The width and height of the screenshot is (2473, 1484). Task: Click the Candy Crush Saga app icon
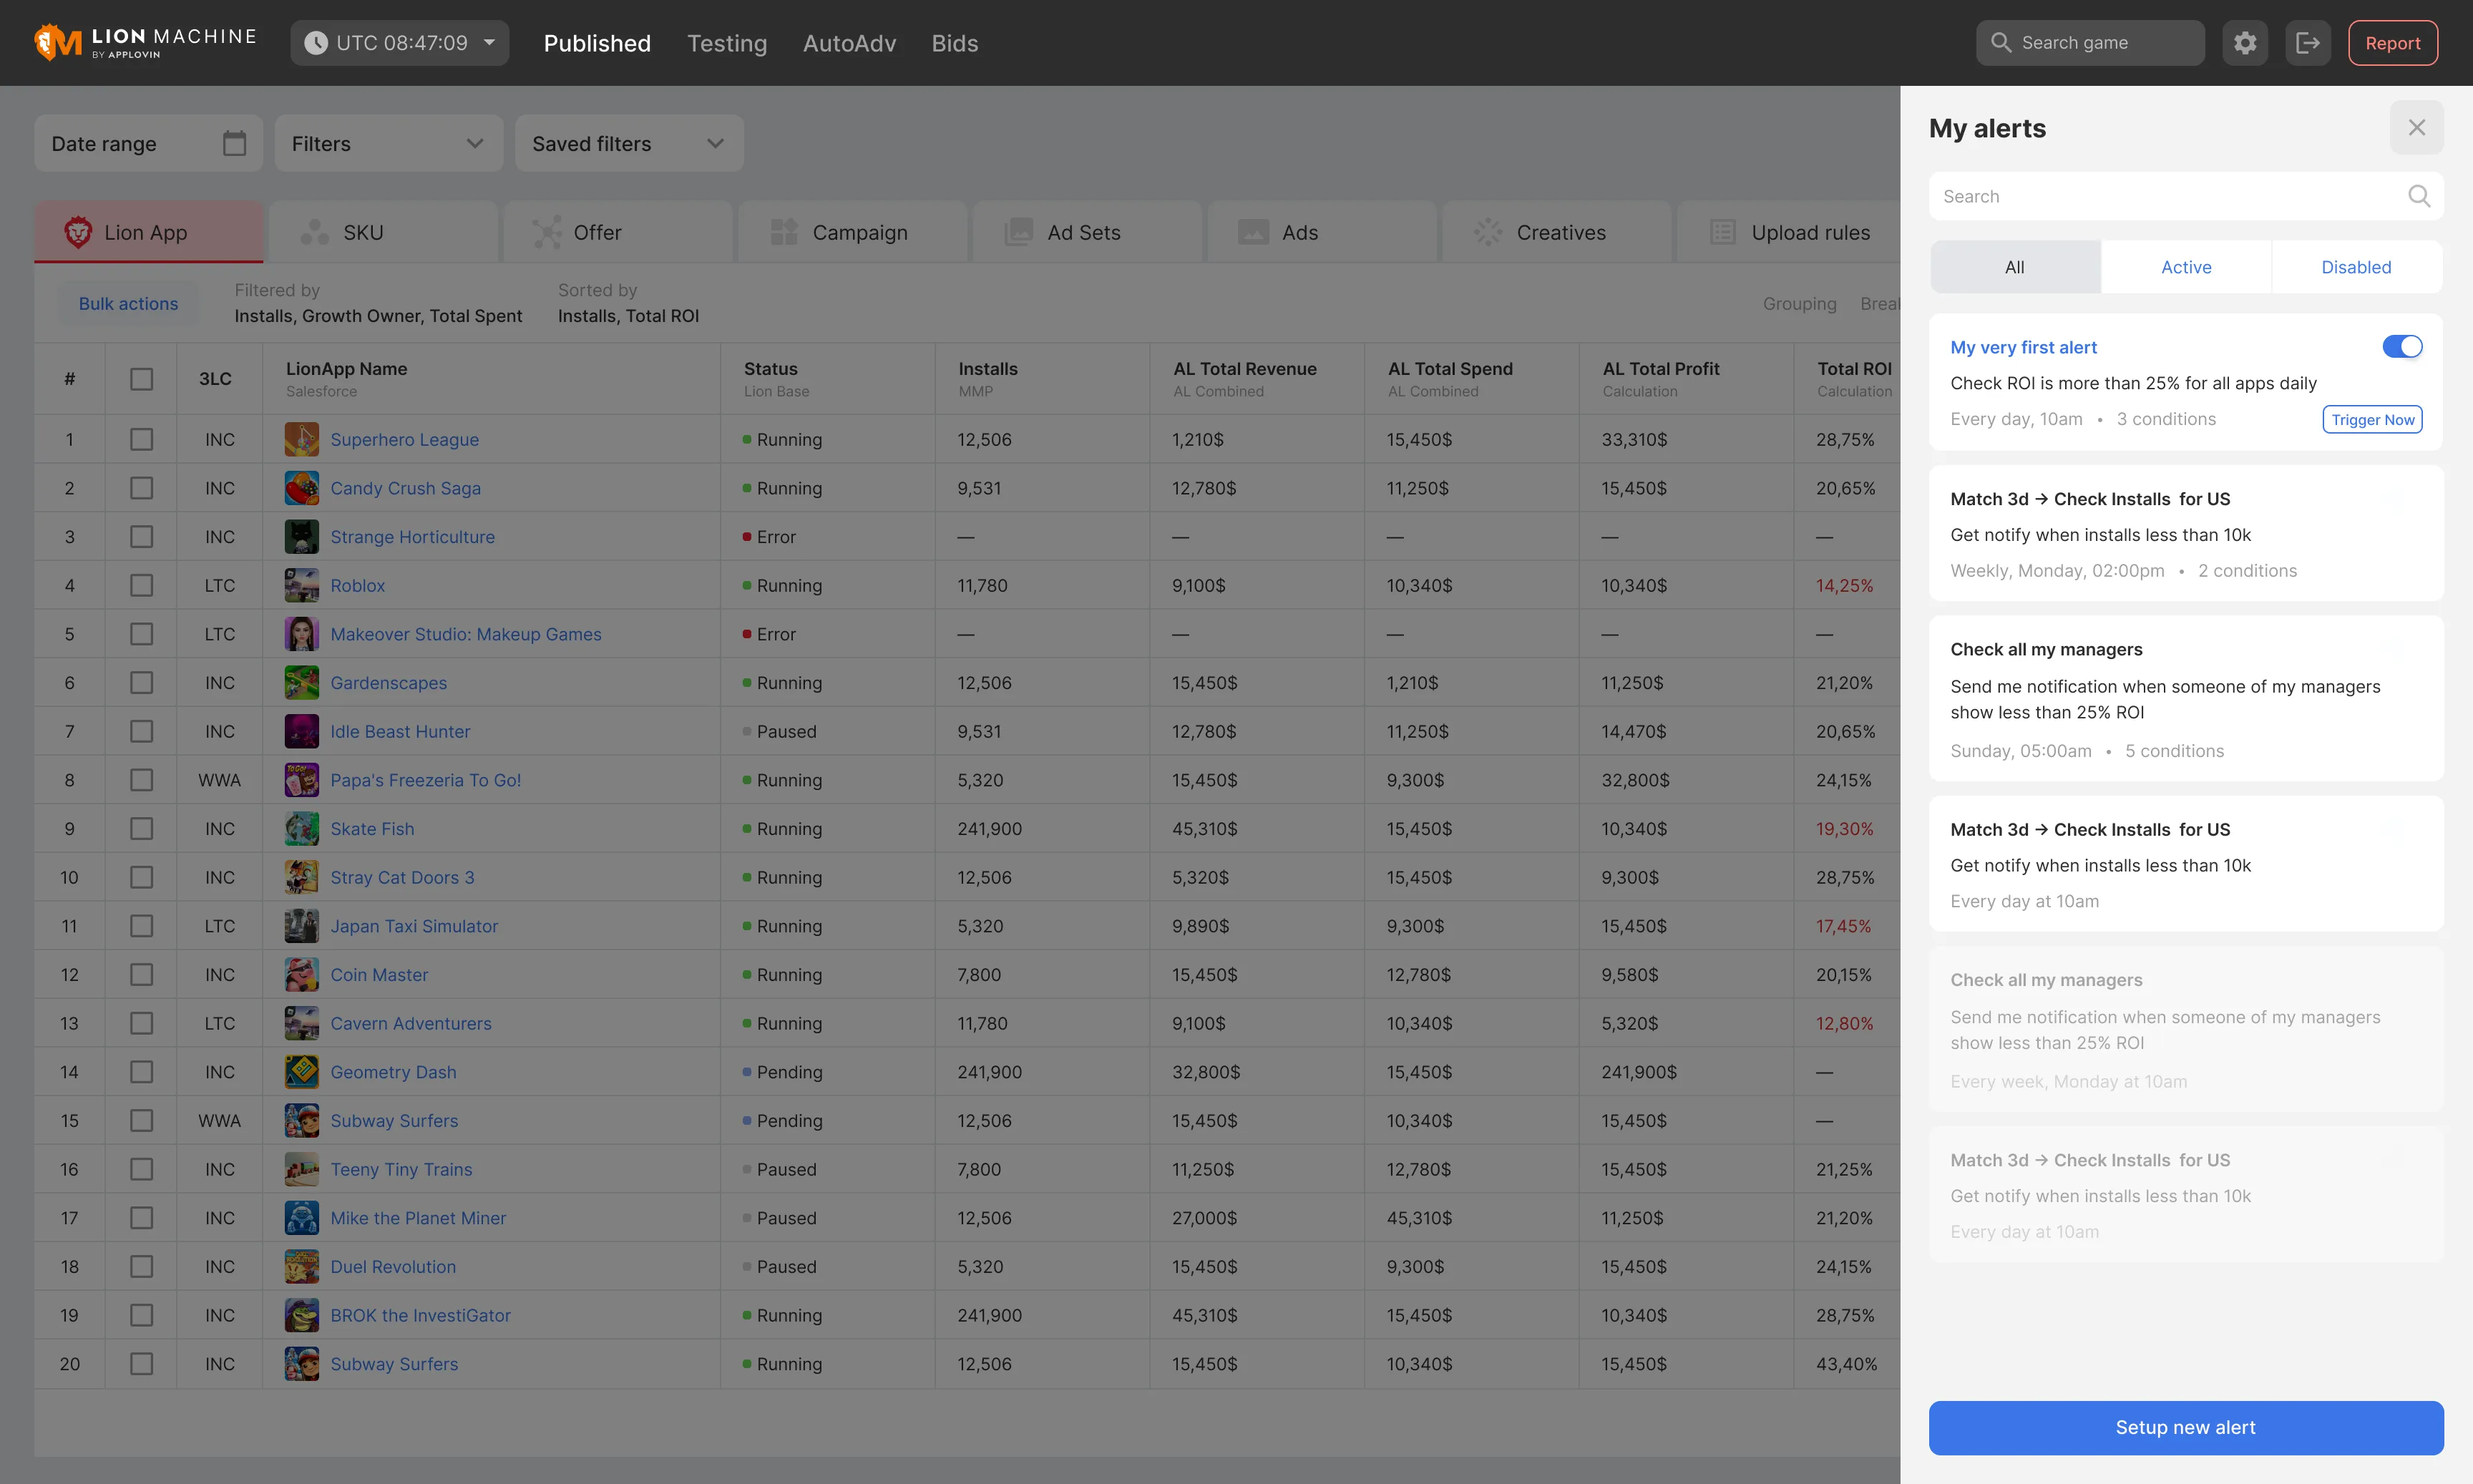301,488
